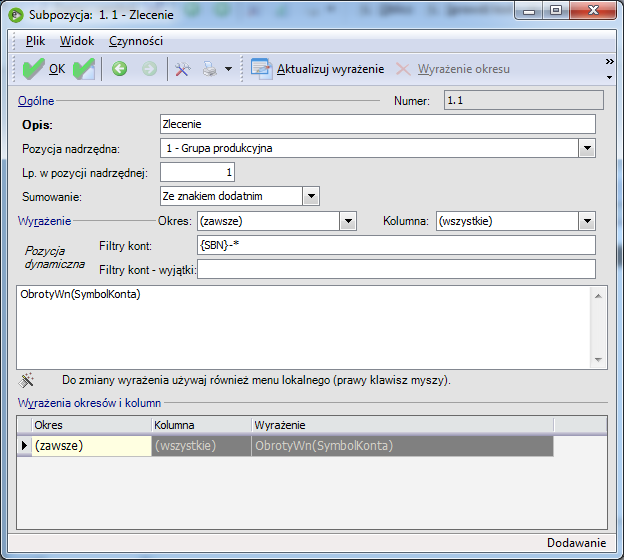The image size is (624, 560).
Task: Click the ObrotyWn(SymbolKonta) expression text area
Action: (304, 327)
